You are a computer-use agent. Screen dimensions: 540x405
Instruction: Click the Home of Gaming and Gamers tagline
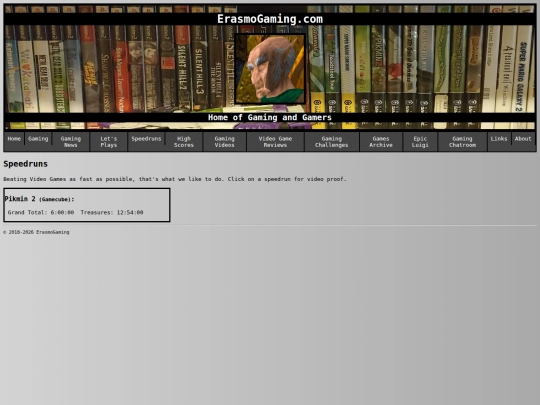(x=270, y=117)
